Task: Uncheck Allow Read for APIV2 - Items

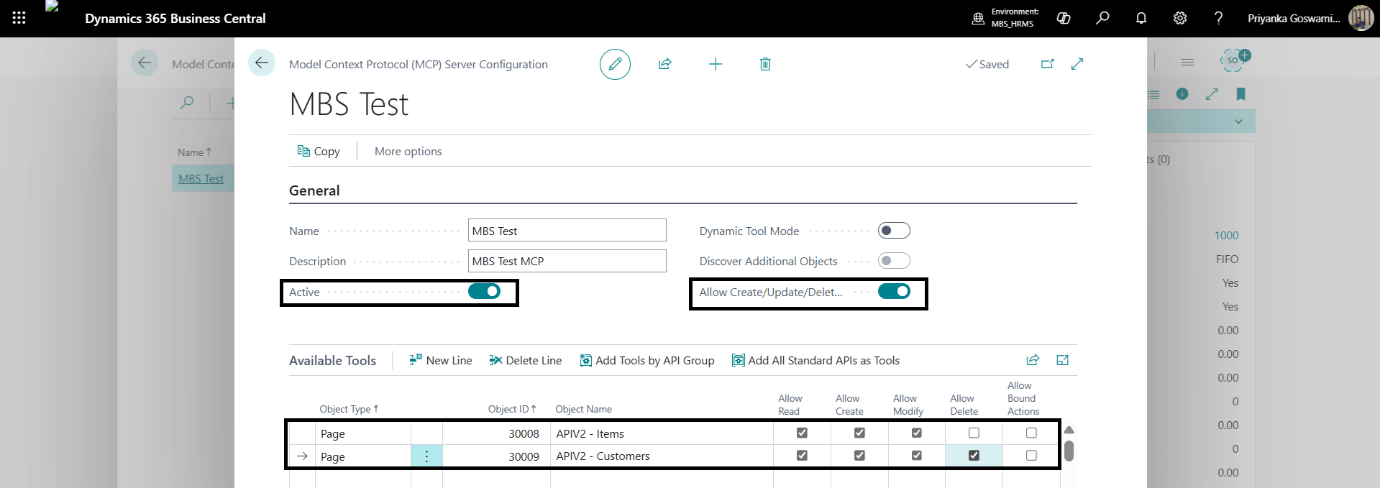Action: 802,433
